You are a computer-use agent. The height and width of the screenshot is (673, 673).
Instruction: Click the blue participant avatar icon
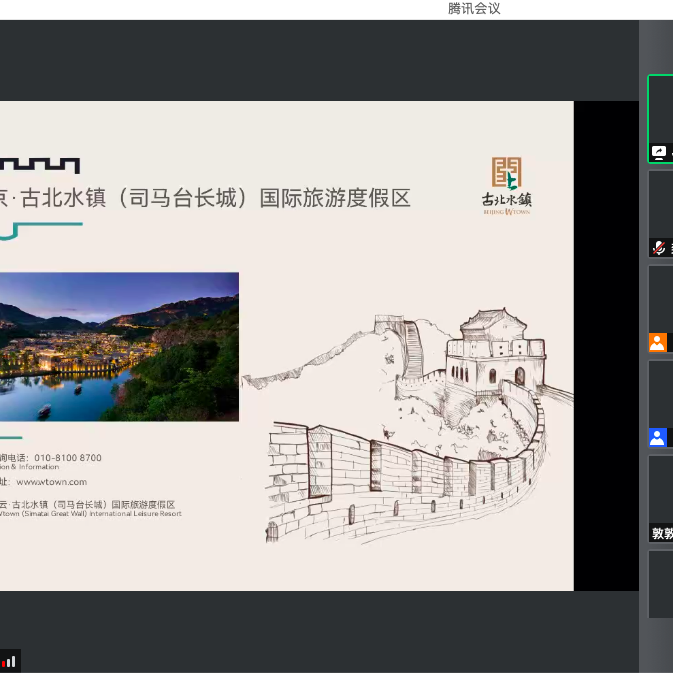(x=658, y=437)
